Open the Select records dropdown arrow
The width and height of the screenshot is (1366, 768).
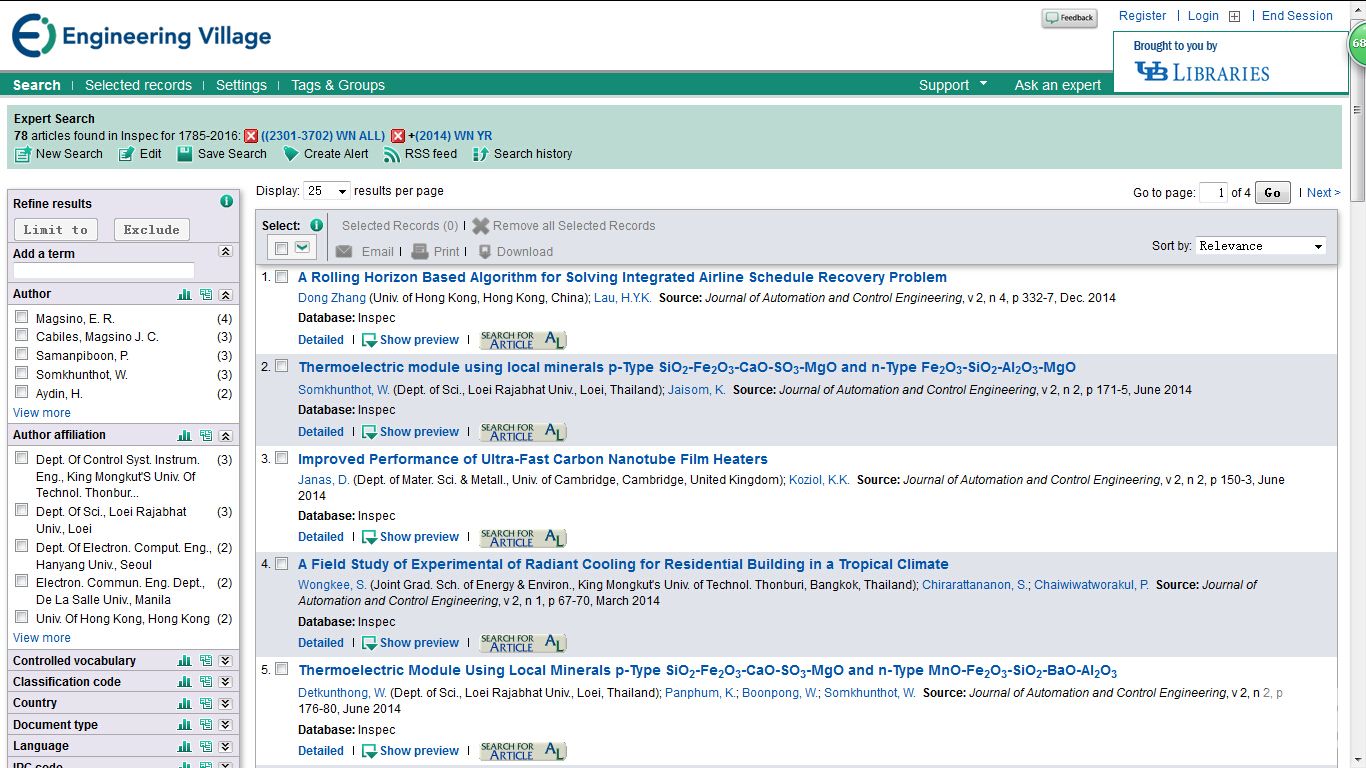tap(302, 247)
